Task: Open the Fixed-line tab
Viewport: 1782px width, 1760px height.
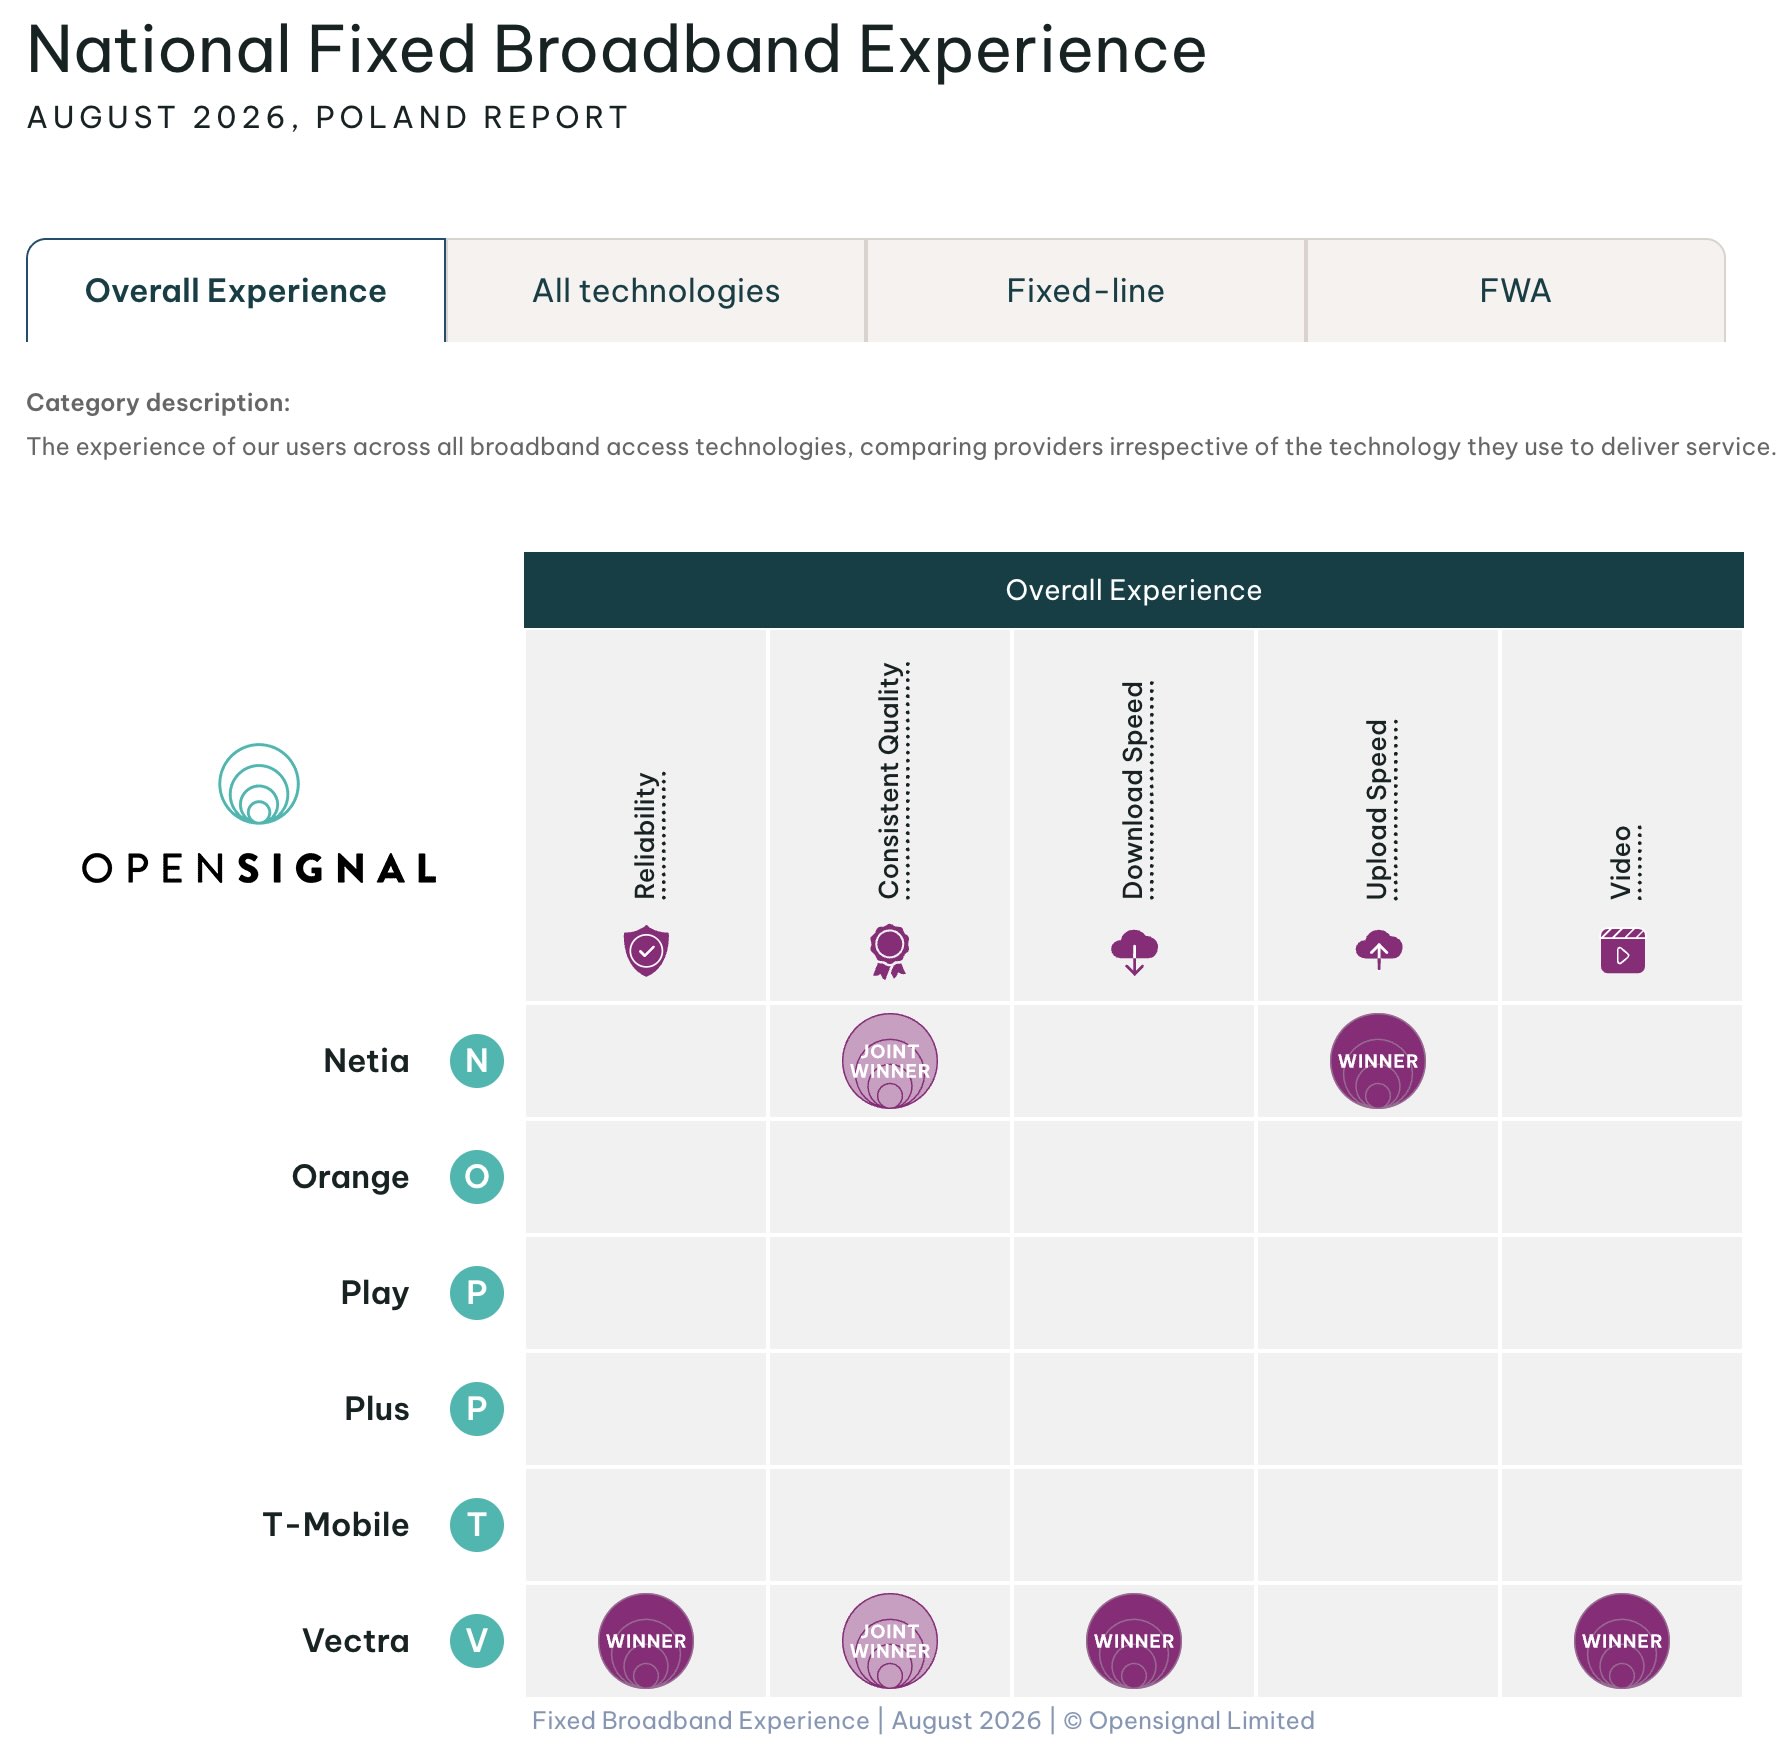Action: pos(1086,291)
